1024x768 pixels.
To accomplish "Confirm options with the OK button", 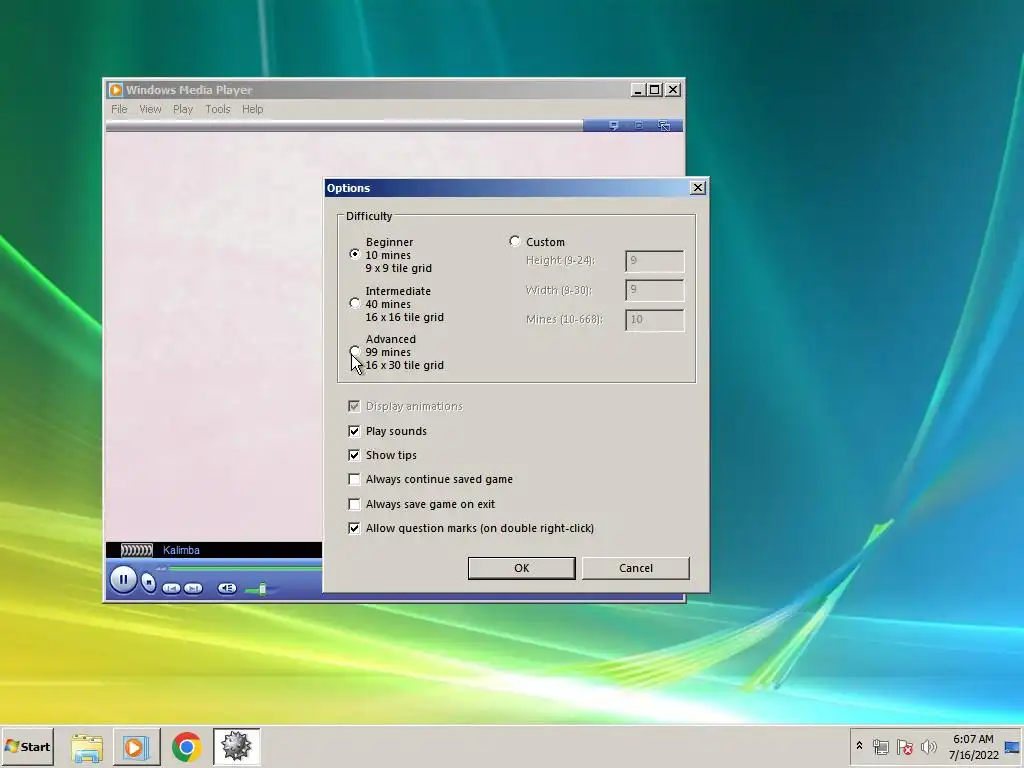I will coord(521,568).
